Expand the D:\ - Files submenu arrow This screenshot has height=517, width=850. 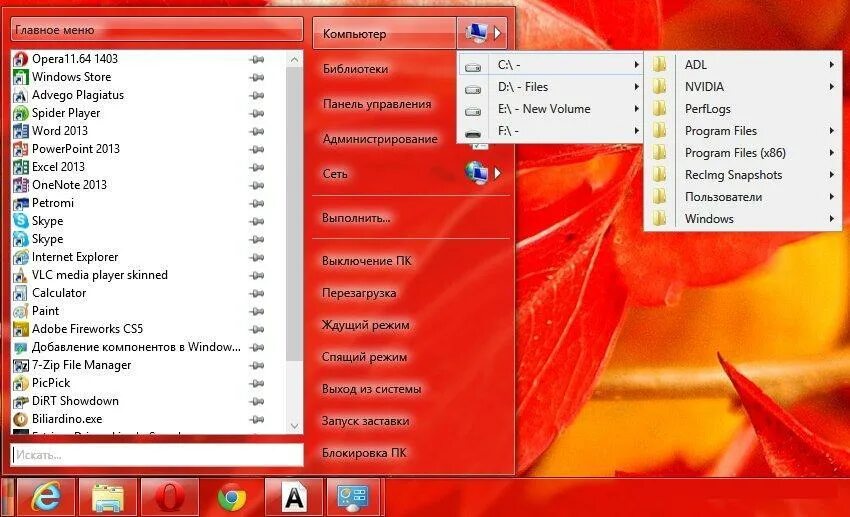pyautogui.click(x=636, y=87)
